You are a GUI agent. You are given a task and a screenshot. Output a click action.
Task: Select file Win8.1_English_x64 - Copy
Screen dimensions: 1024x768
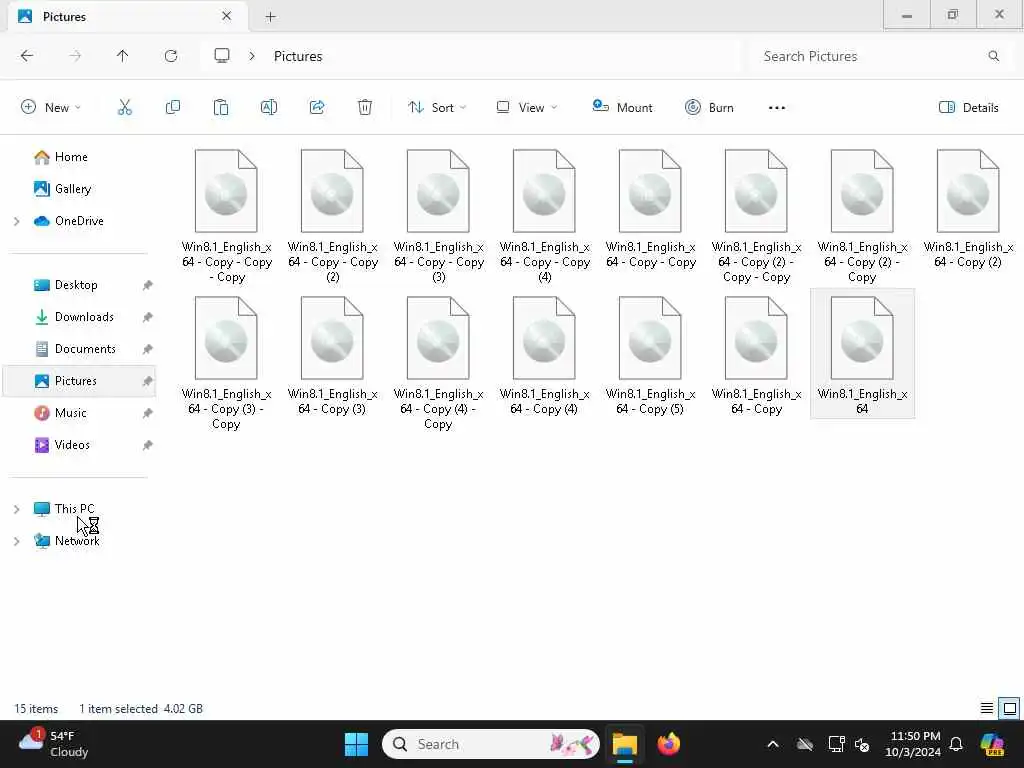756,356
